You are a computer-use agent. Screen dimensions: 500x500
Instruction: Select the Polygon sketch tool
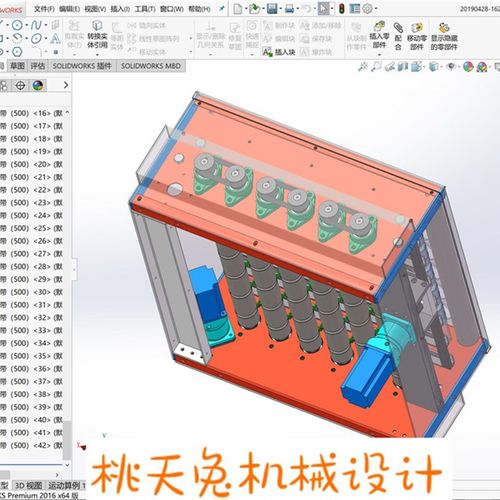17,52
